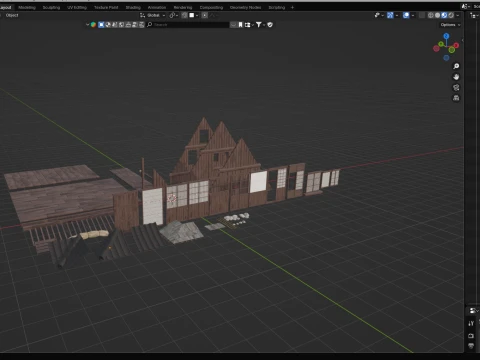Click the zoom magnifier viewport button

pyautogui.click(x=456, y=66)
